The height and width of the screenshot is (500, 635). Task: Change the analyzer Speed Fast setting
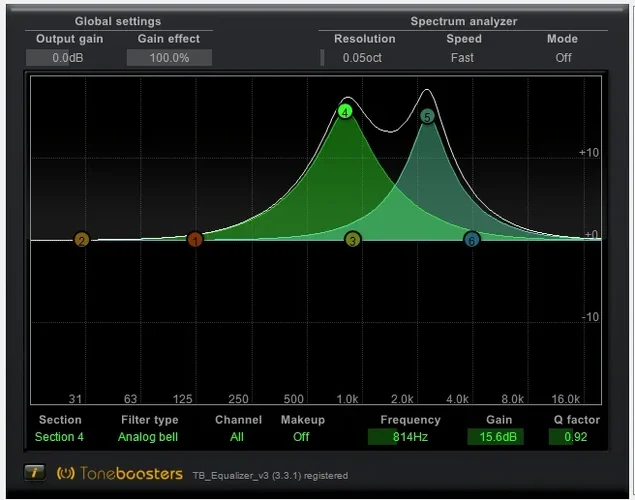tap(462, 58)
